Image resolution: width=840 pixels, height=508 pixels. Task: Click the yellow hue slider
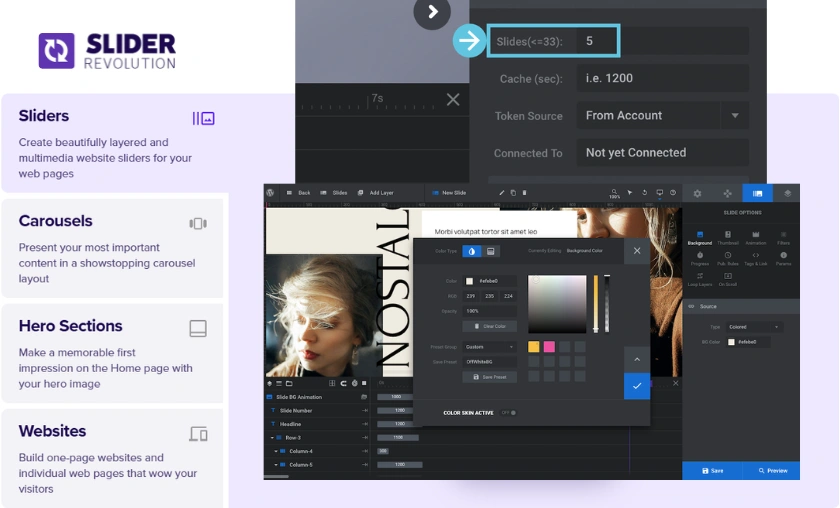point(595,304)
